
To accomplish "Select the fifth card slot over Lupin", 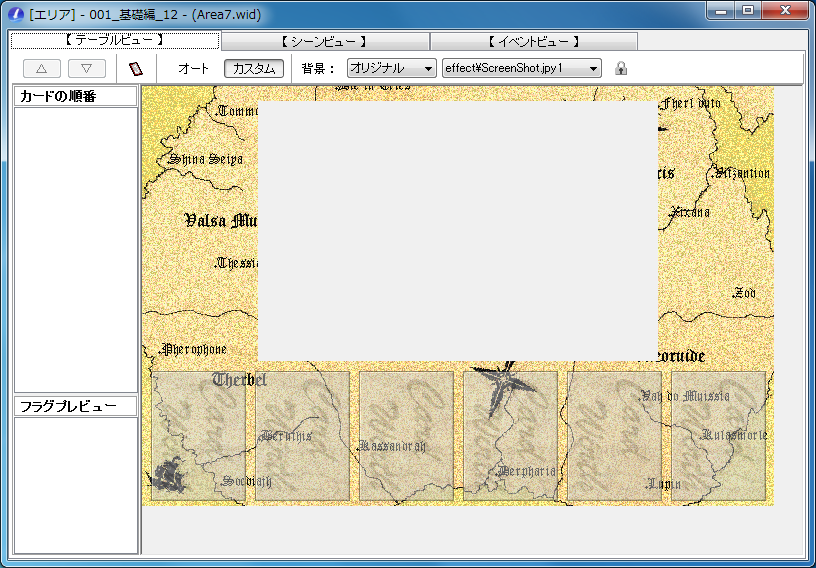I will pos(615,436).
